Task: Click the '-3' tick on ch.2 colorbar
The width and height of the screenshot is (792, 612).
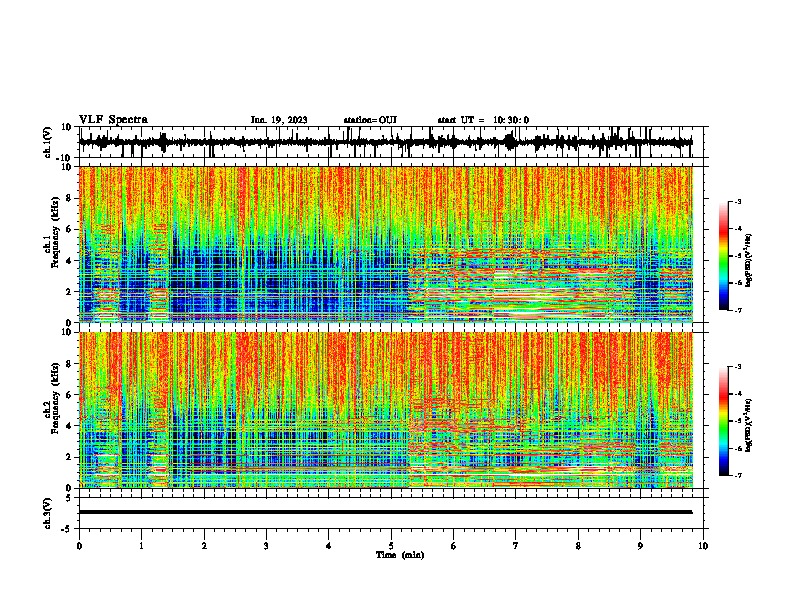Action: pyautogui.click(x=737, y=367)
